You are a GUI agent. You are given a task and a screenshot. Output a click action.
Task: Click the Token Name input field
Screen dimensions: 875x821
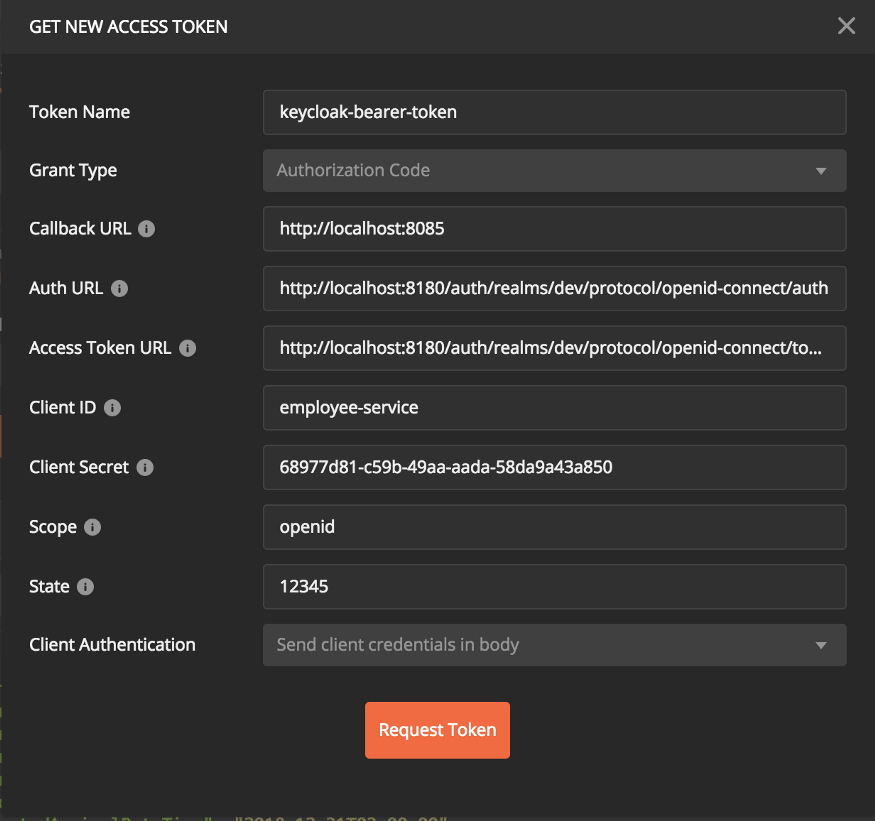pos(553,112)
